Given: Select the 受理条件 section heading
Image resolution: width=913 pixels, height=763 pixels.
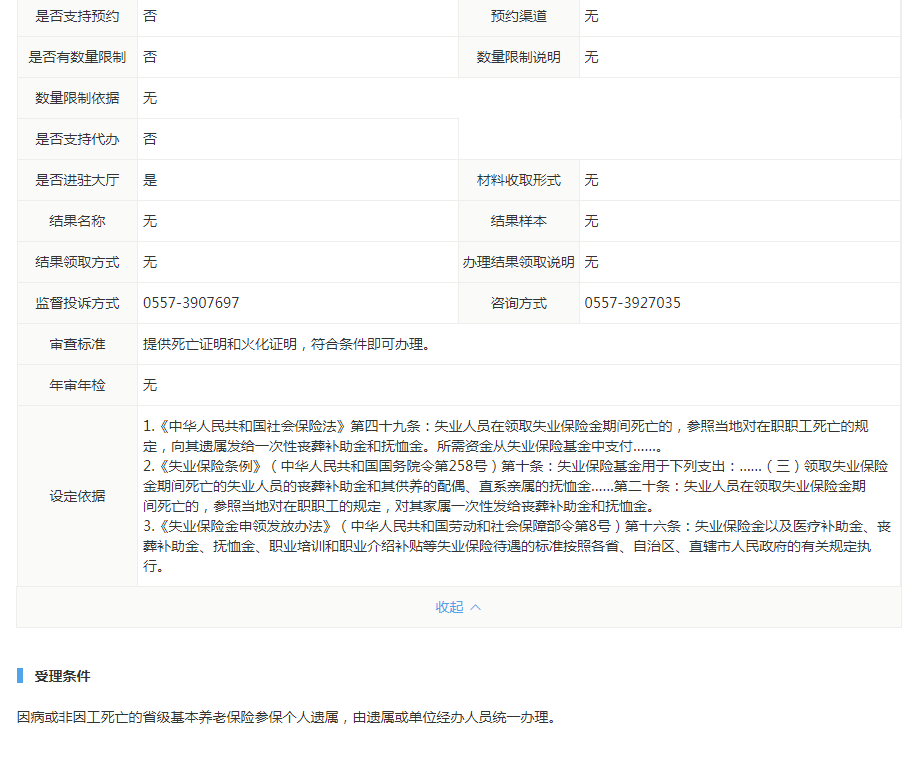Looking at the screenshot, I should tap(62, 676).
